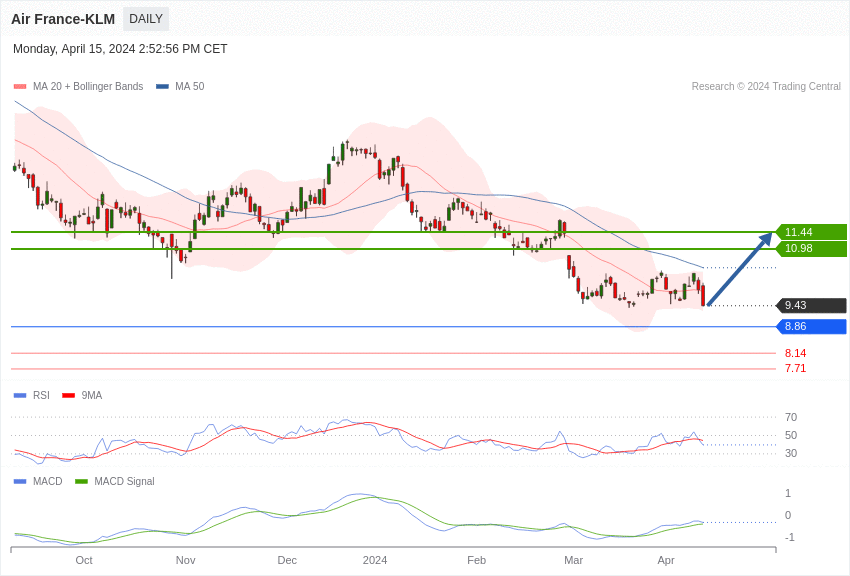
Task: Click the blue upward forecast arrow
Action: (x=739, y=270)
